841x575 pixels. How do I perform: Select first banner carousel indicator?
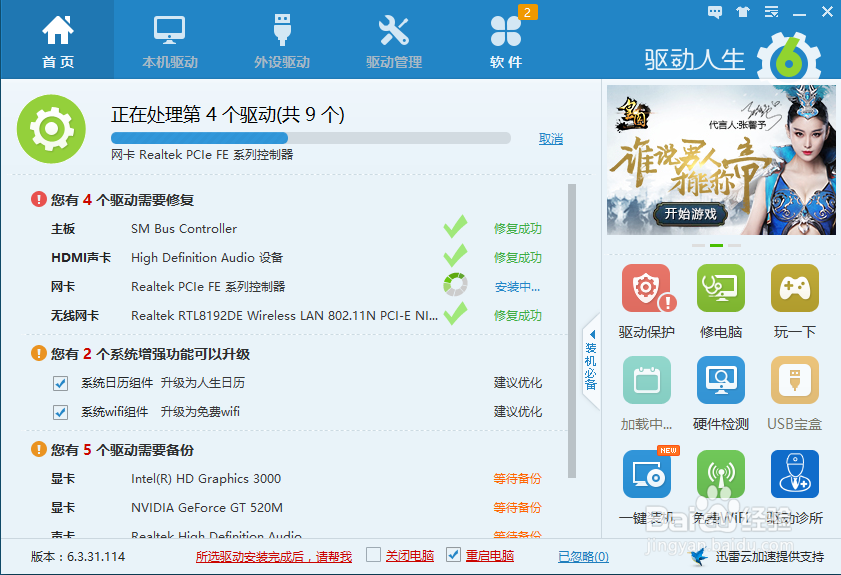[x=698, y=245]
